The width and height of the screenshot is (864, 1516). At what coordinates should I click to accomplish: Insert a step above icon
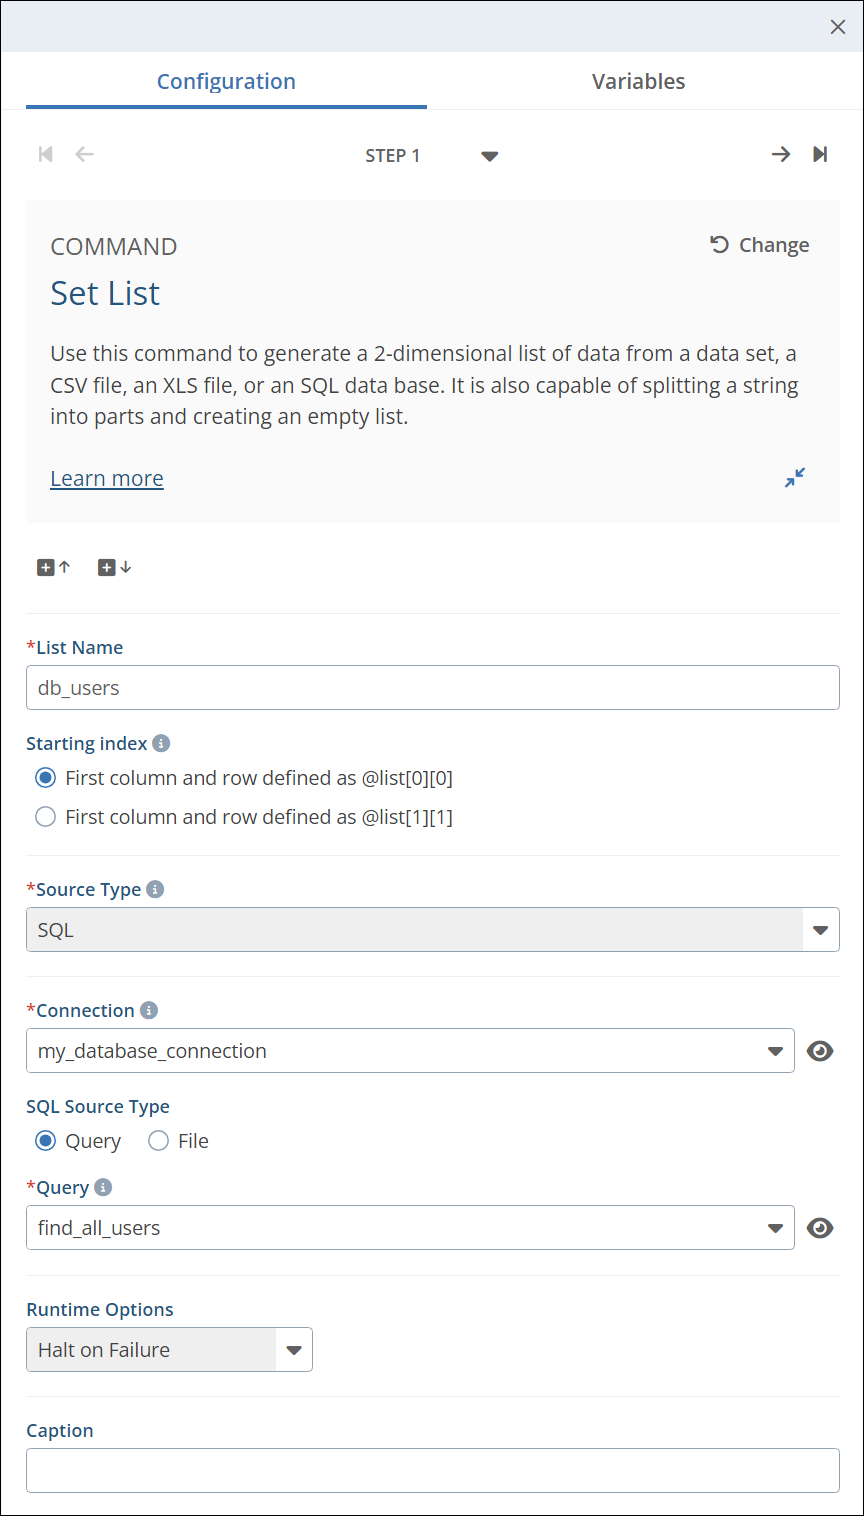54,567
